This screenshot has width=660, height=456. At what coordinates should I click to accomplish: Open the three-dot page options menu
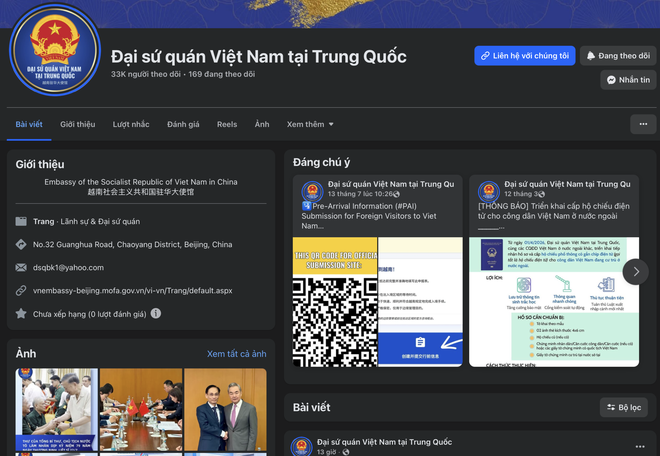click(x=643, y=124)
